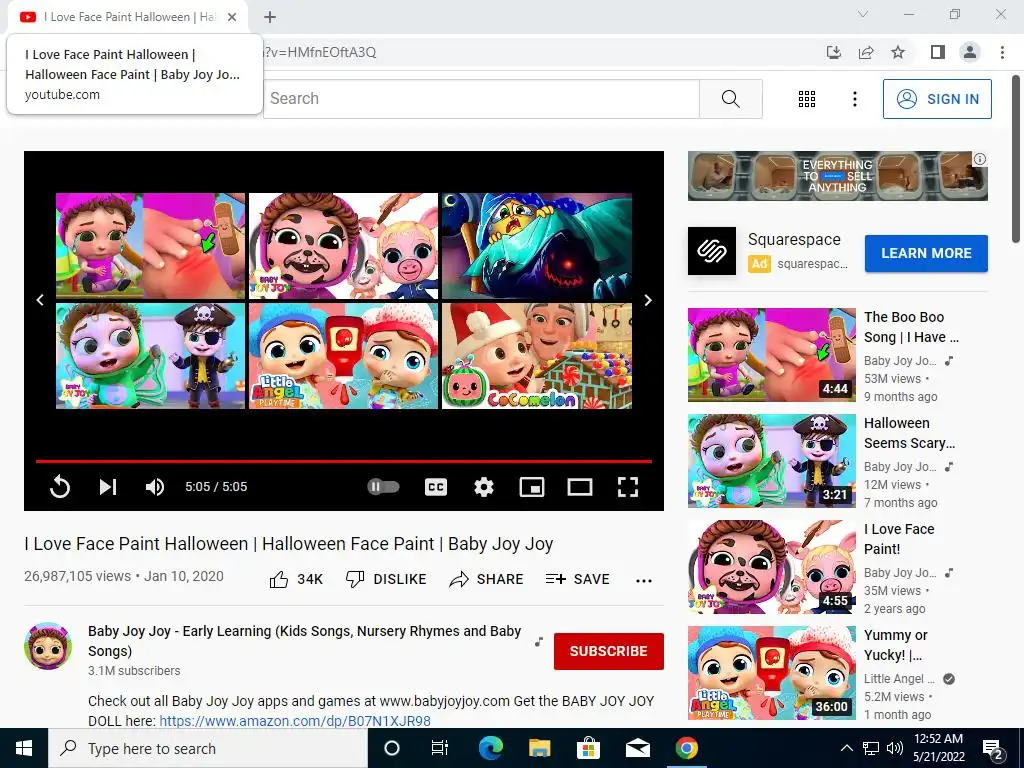1024x768 pixels.
Task: Click the search magnifier button
Action: (731, 99)
